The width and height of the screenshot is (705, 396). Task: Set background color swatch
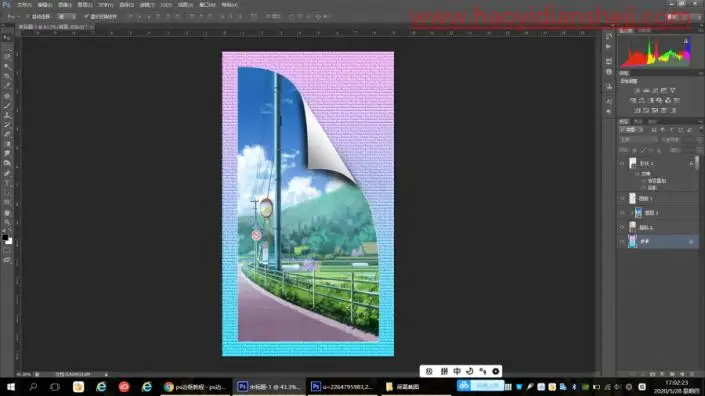point(9,241)
